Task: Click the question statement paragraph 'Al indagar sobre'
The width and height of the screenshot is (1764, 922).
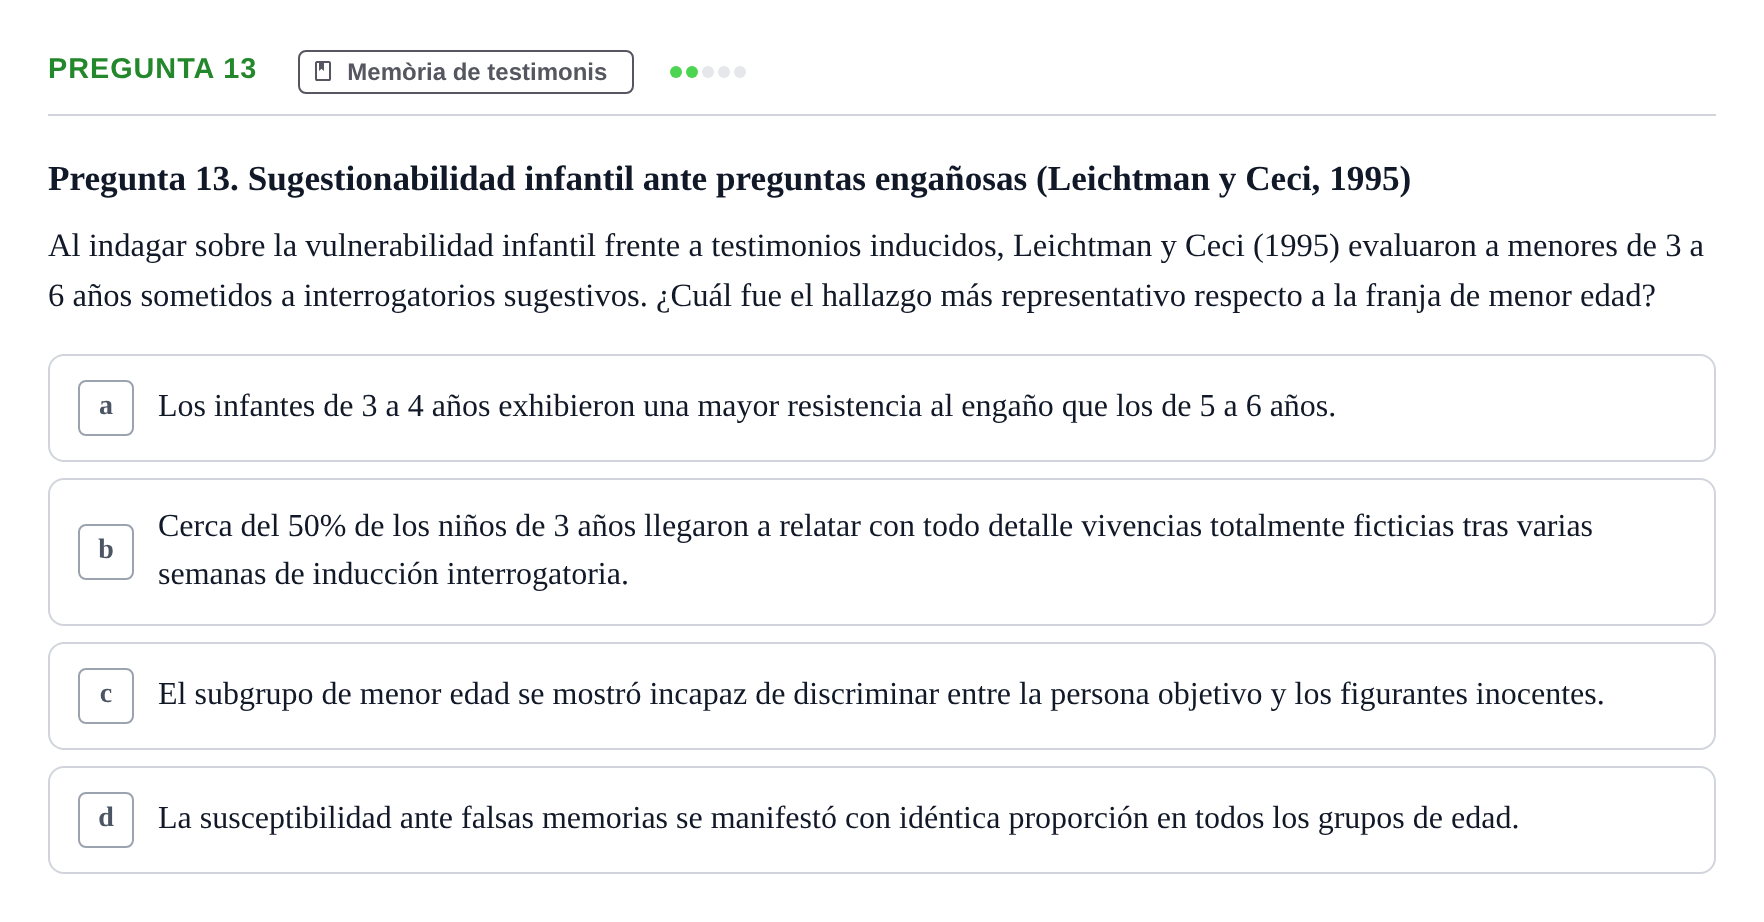Action: (876, 271)
